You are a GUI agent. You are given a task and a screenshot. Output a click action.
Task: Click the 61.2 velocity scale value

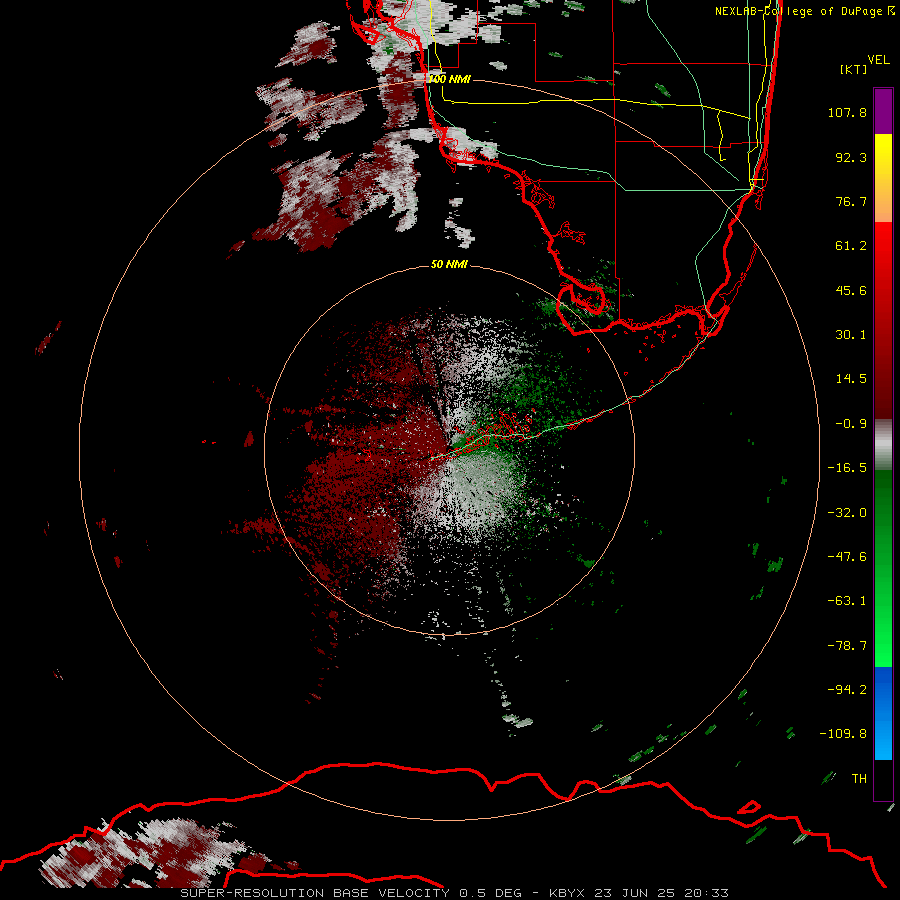[851, 246]
